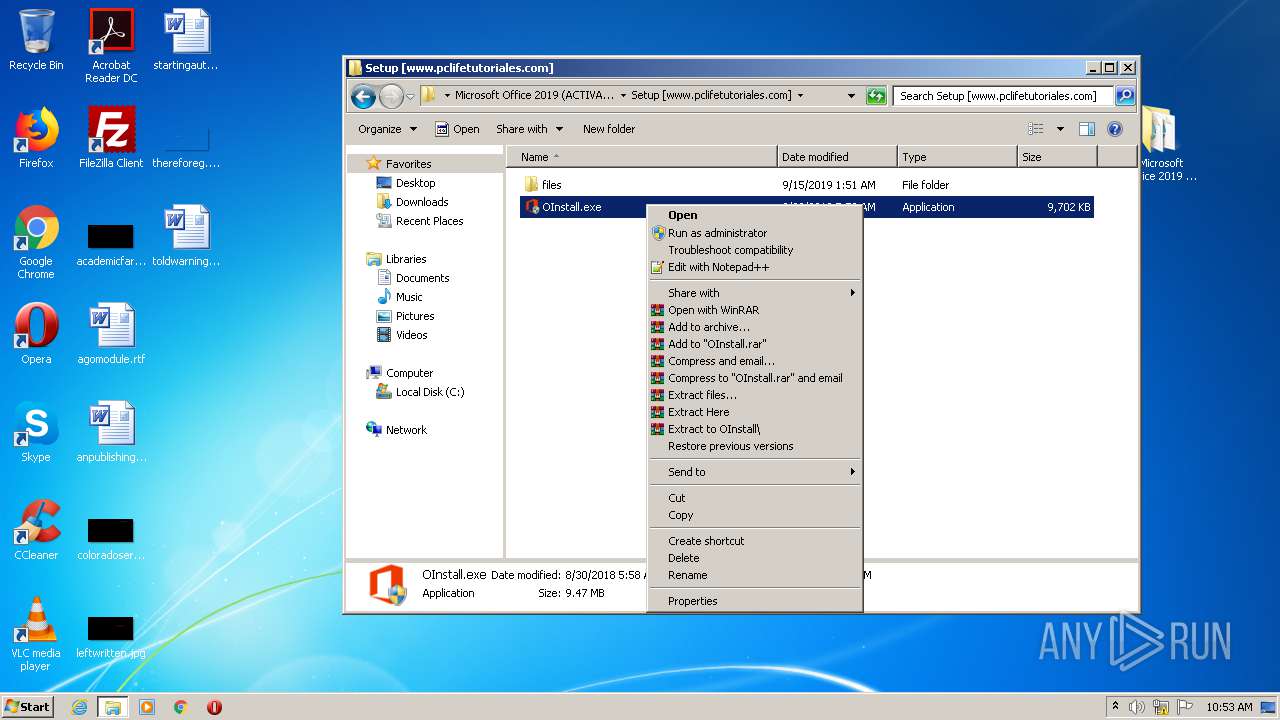Image resolution: width=1280 pixels, height=720 pixels.
Task: Open Explorer help question mark icon
Action: tap(1115, 129)
